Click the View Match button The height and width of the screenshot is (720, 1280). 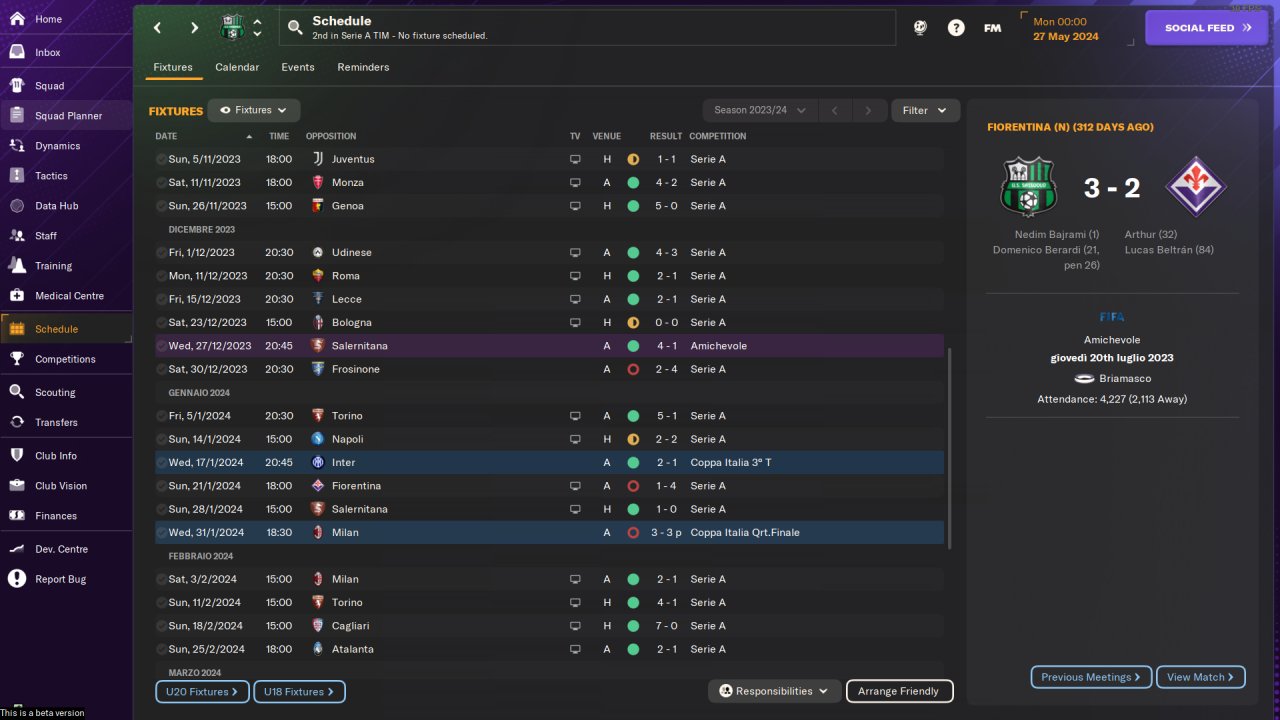pos(1200,677)
